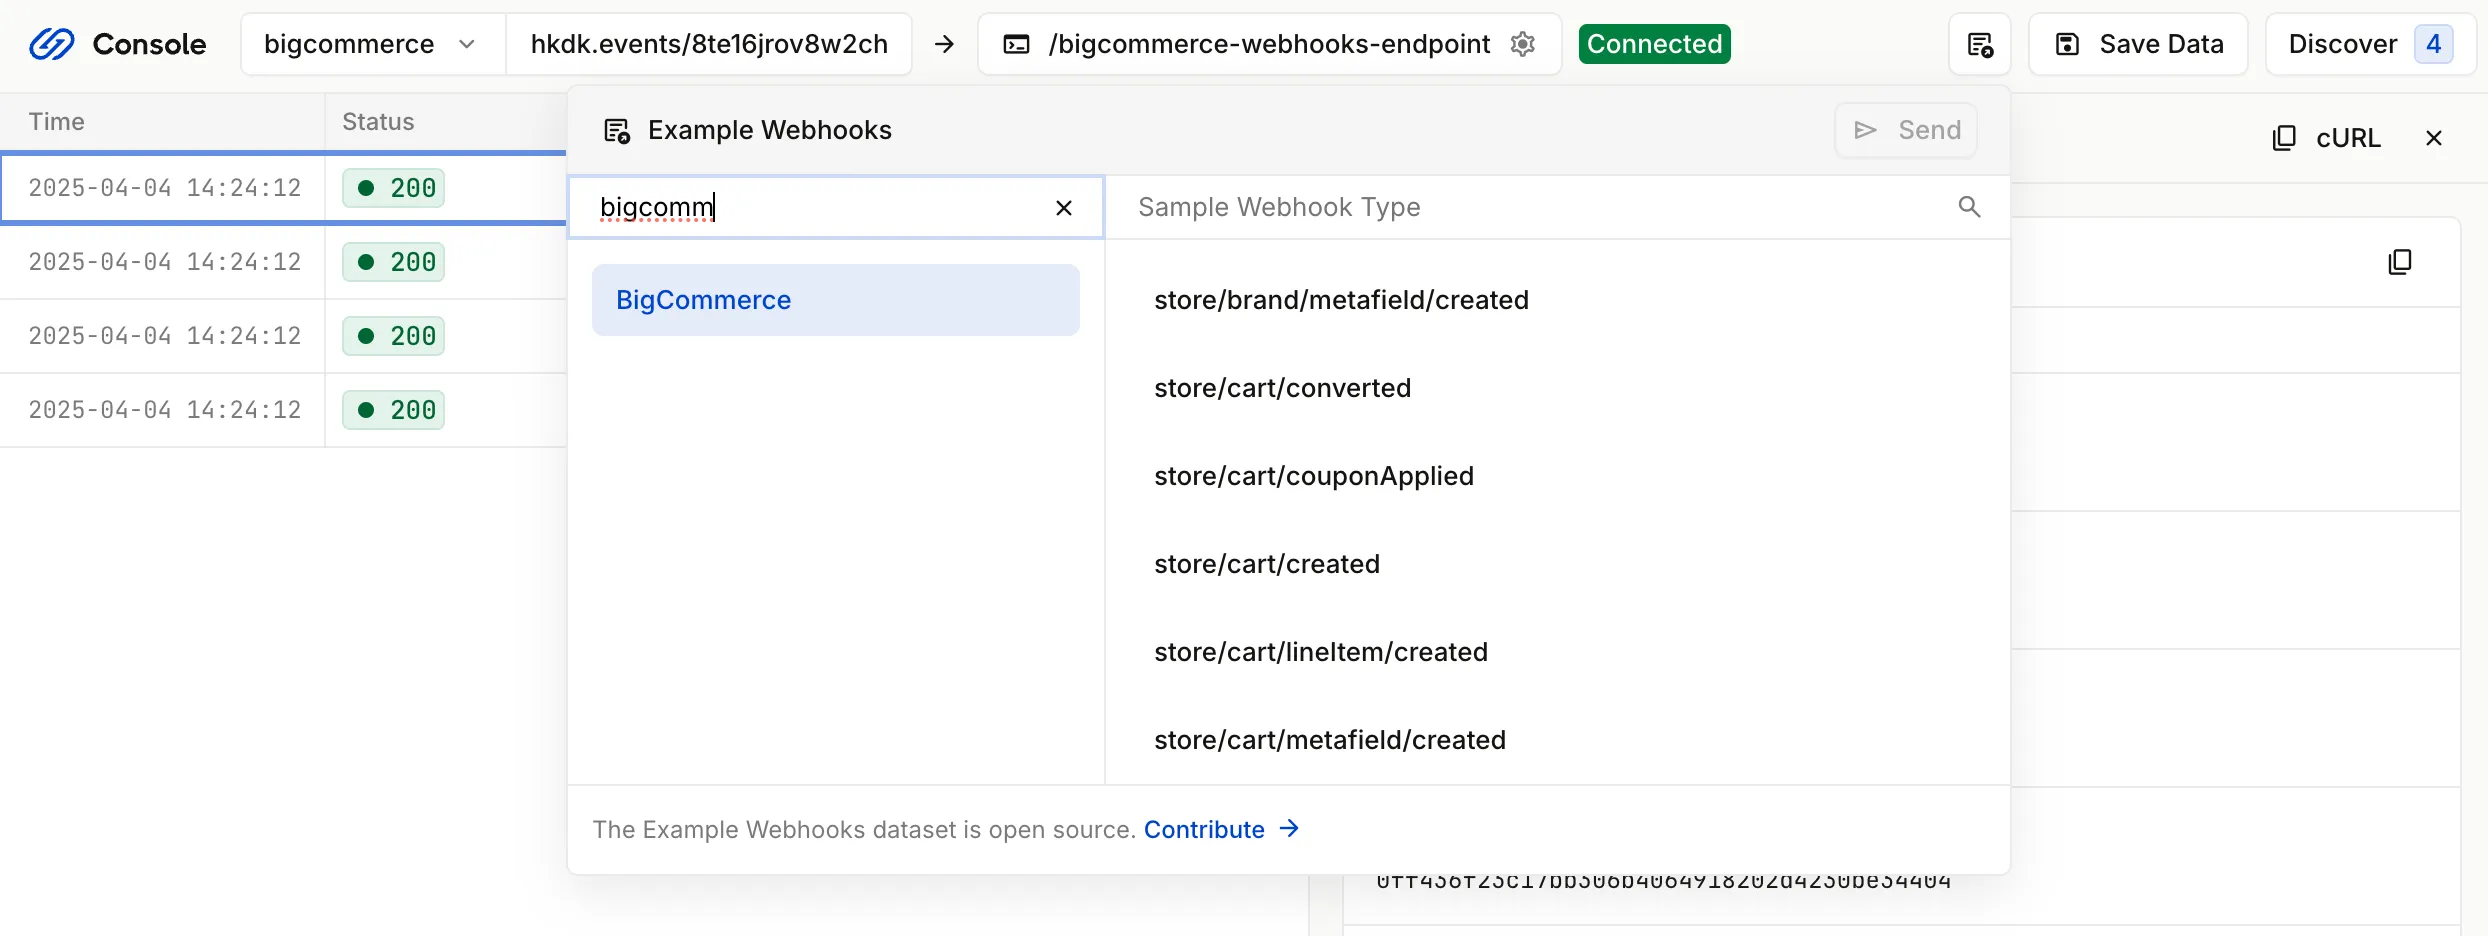Click the floppy disk icon in Save Data
This screenshot has width=2488, height=936.
[x=2067, y=44]
